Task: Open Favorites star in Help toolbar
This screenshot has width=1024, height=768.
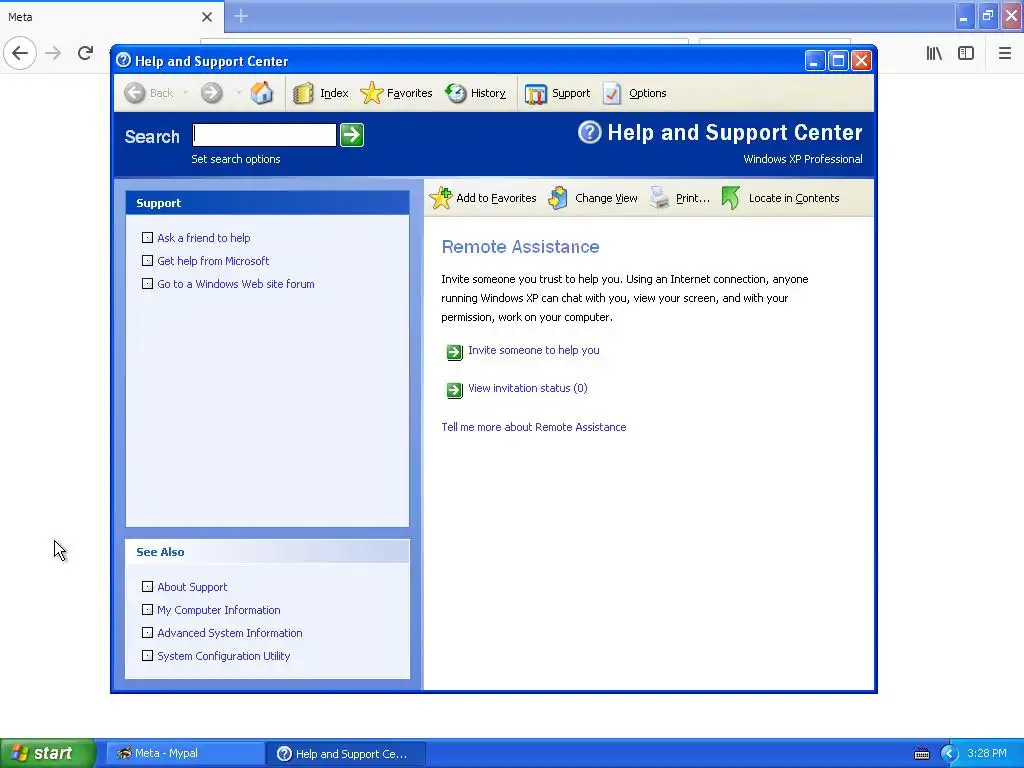Action: click(x=372, y=93)
